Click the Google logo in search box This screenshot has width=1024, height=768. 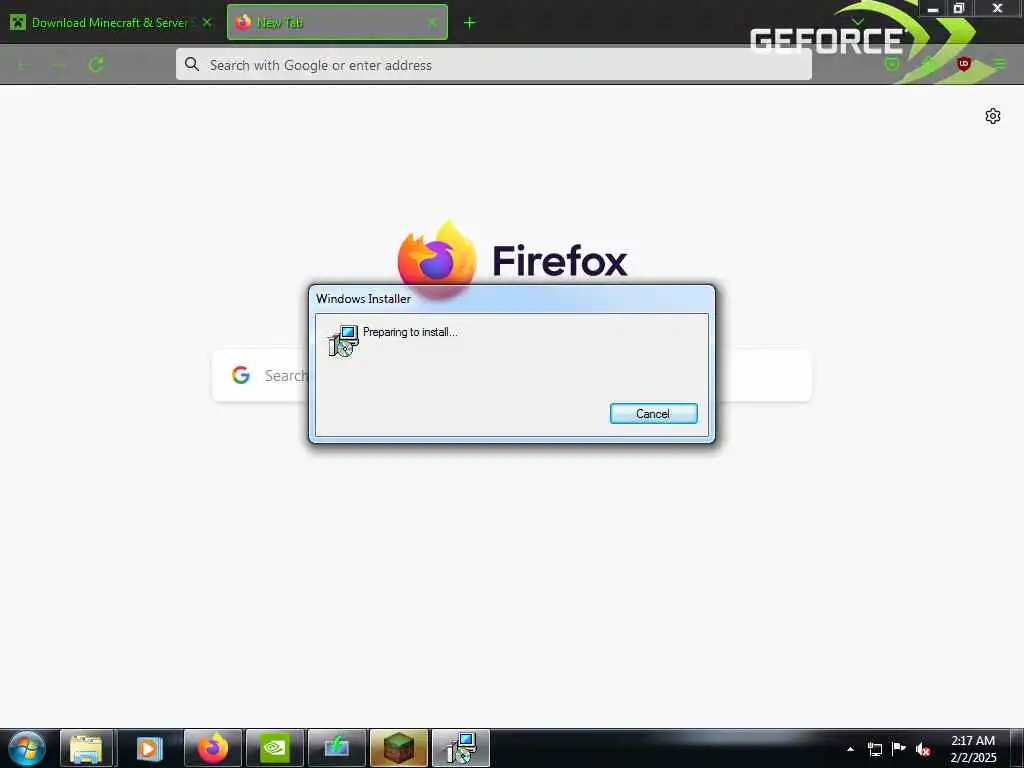coord(241,375)
